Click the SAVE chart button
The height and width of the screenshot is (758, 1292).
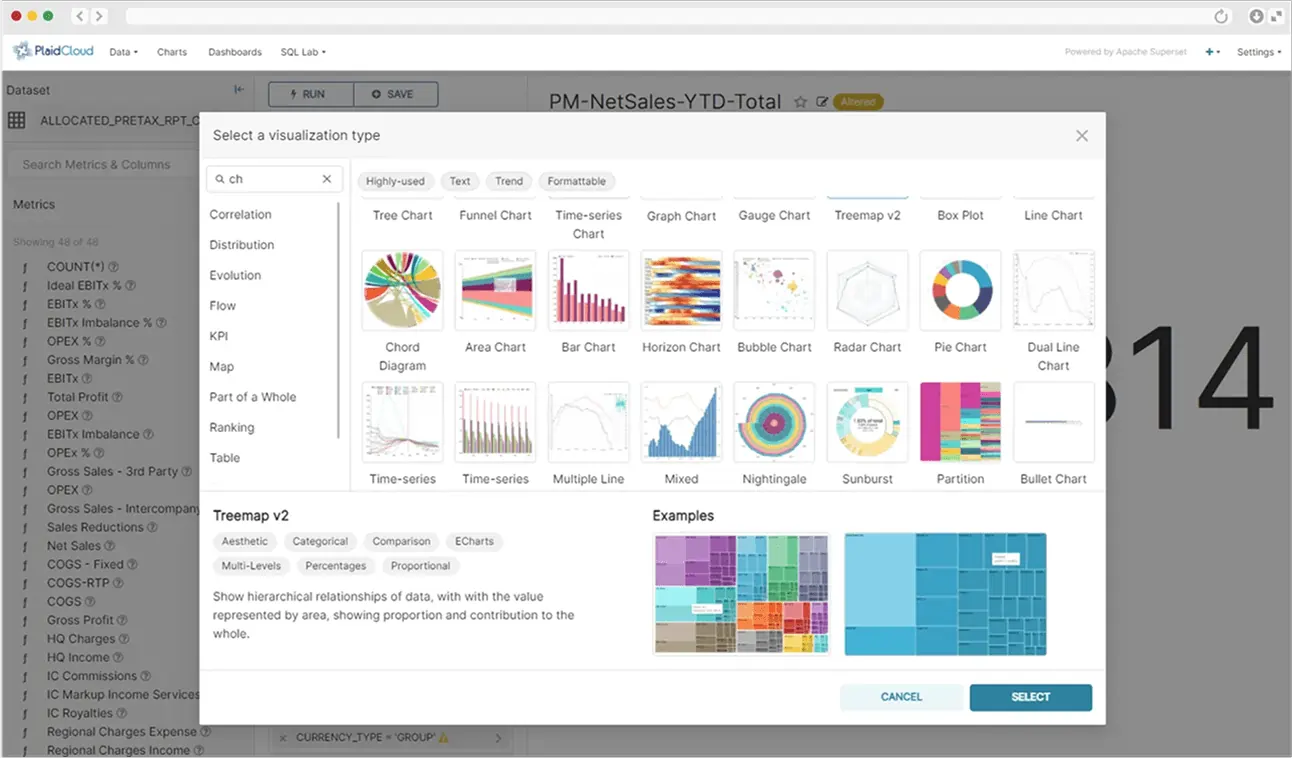coord(396,94)
